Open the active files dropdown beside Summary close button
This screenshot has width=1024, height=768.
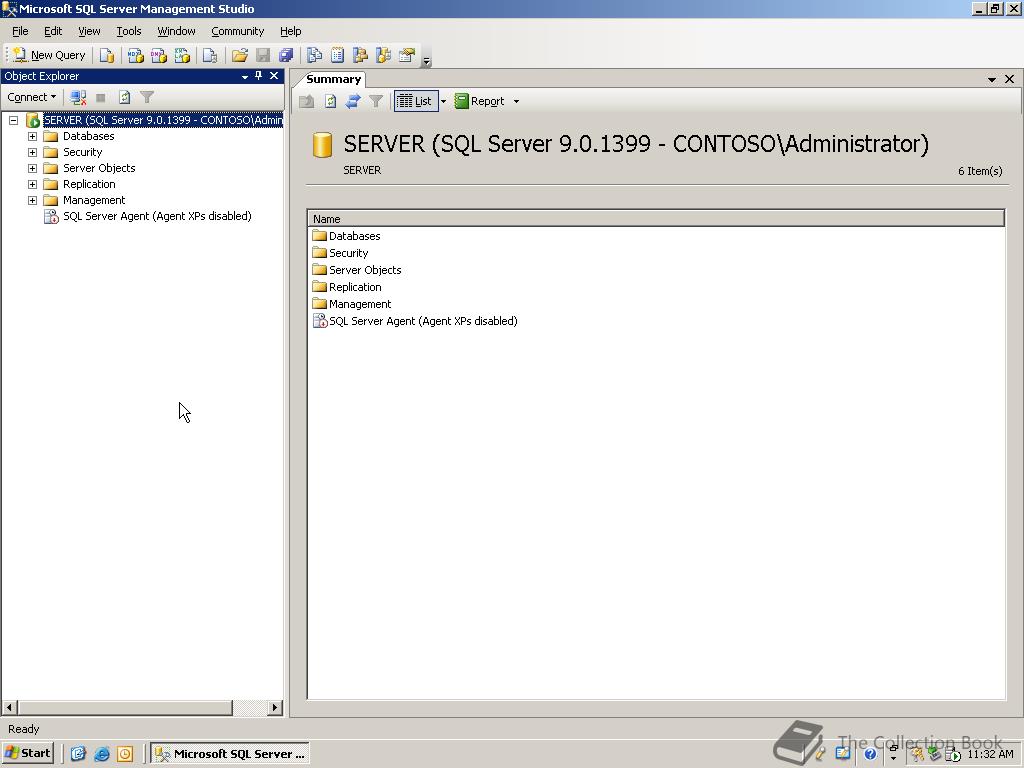pyautogui.click(x=991, y=79)
